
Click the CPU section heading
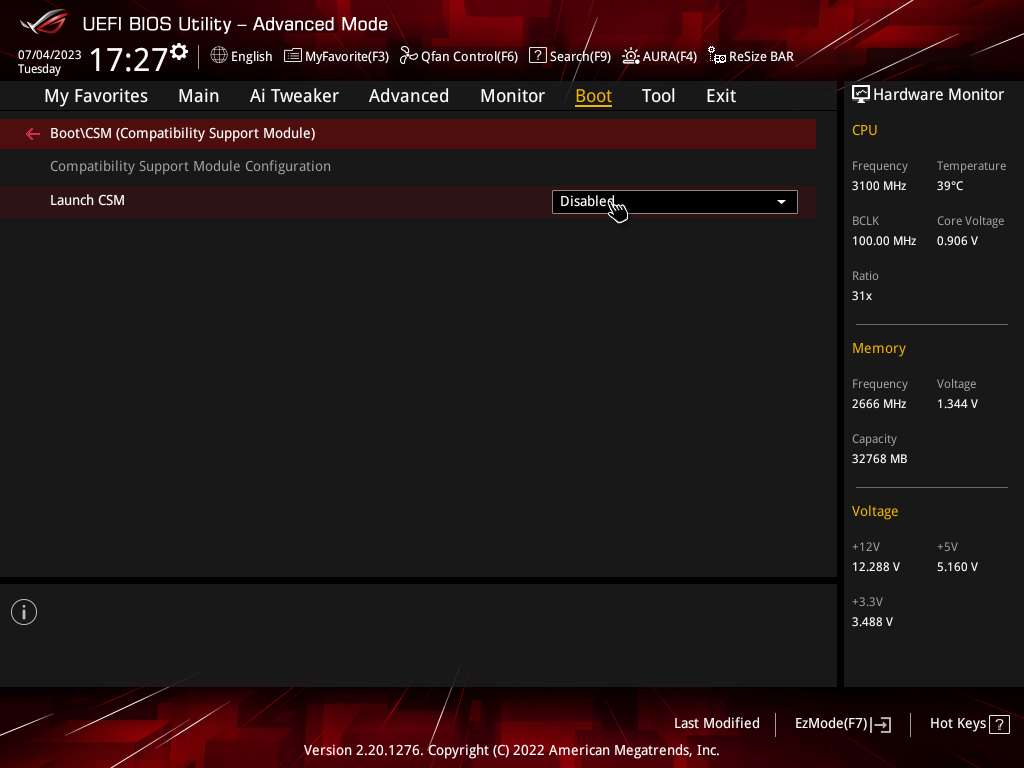tap(864, 131)
